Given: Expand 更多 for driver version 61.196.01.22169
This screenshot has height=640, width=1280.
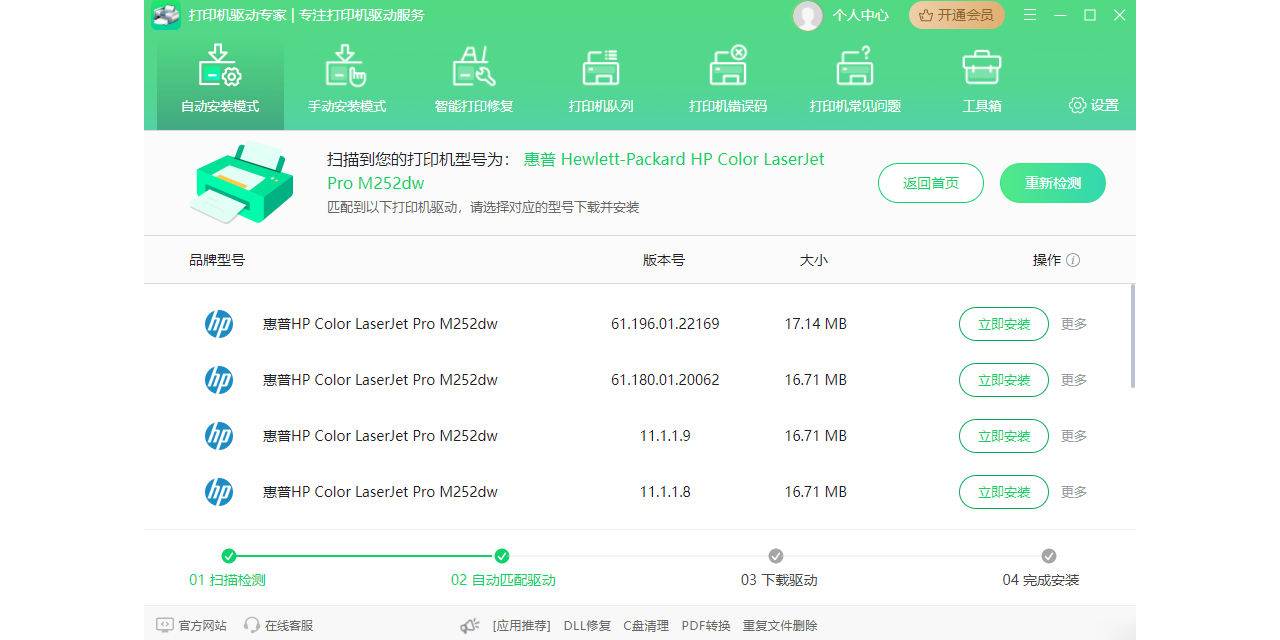Looking at the screenshot, I should point(1074,324).
